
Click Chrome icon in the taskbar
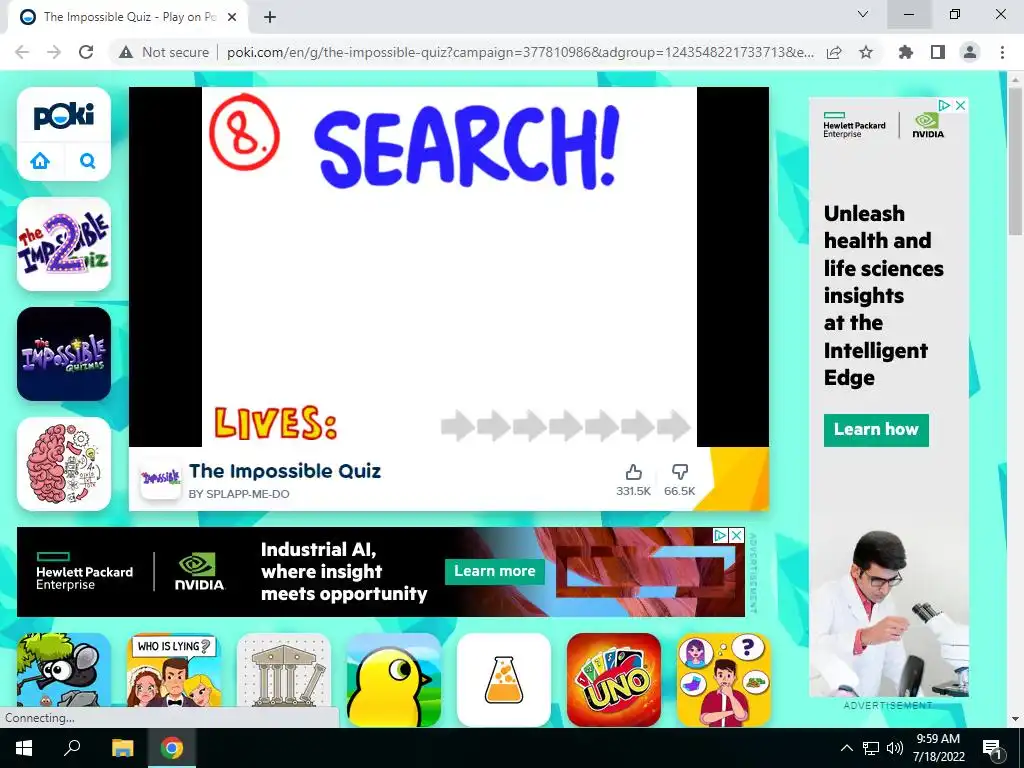[x=172, y=748]
